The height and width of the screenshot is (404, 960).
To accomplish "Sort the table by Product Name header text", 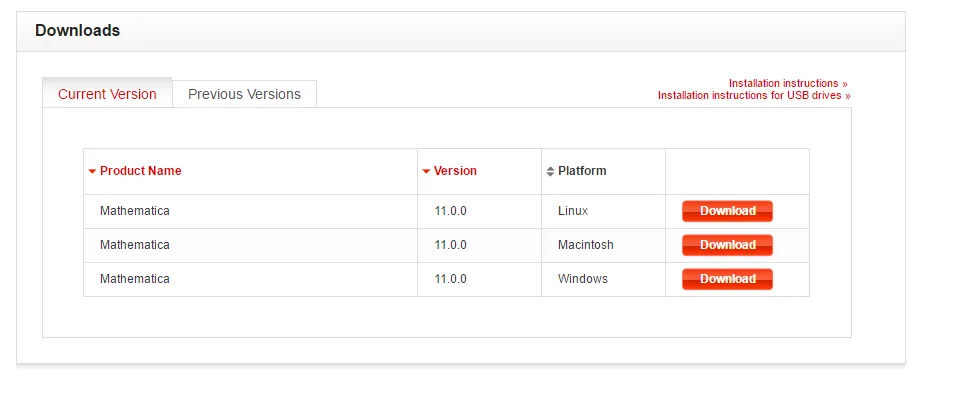I will point(141,171).
